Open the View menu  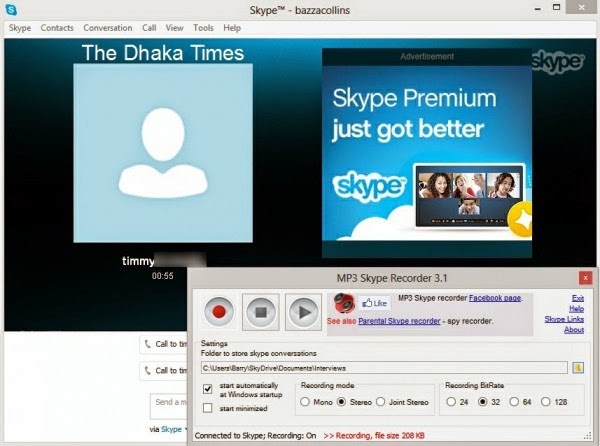click(x=174, y=28)
